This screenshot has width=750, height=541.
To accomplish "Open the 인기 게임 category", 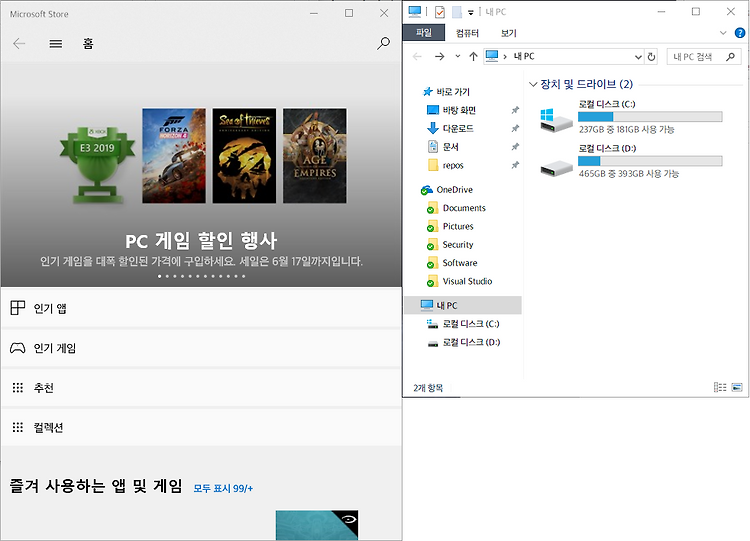I will click(201, 348).
